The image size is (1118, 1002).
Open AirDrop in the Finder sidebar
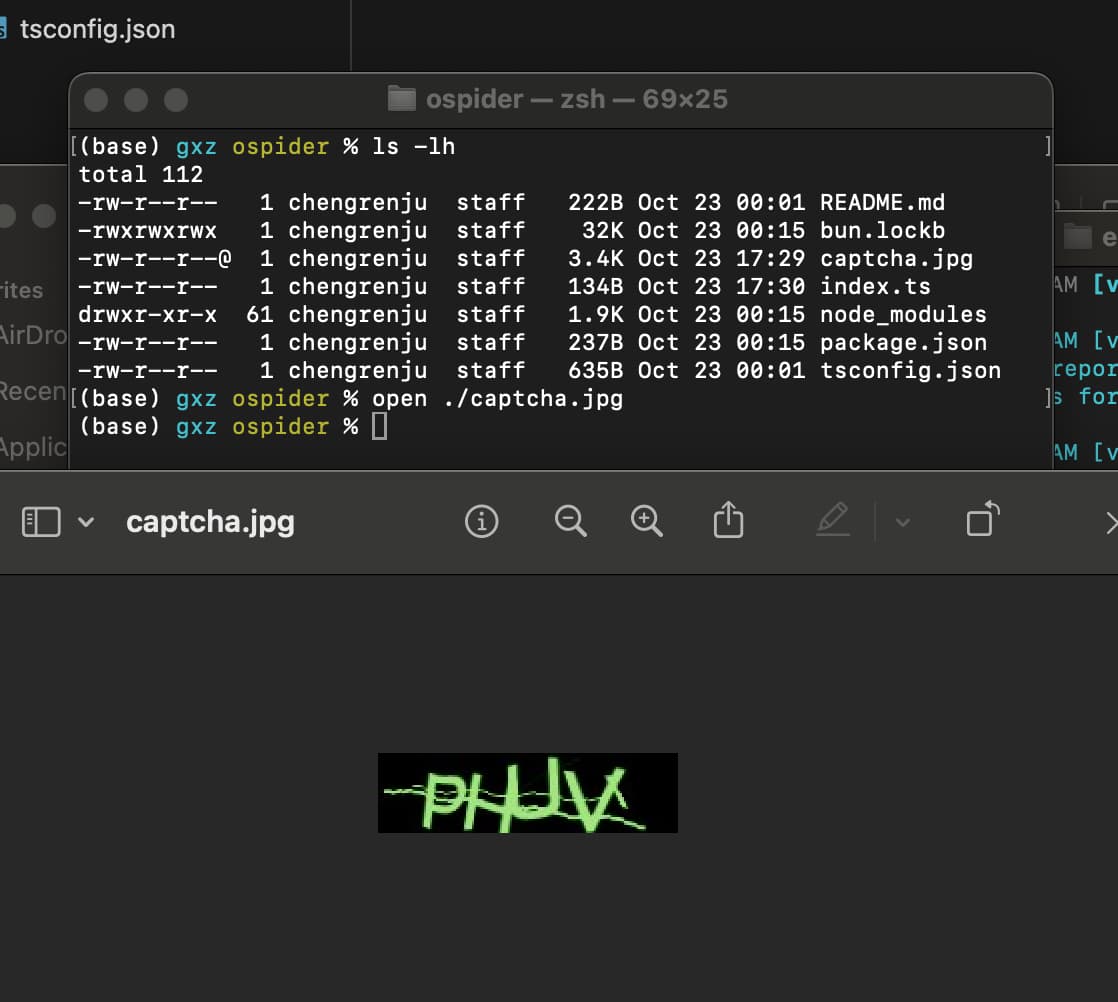point(32,335)
